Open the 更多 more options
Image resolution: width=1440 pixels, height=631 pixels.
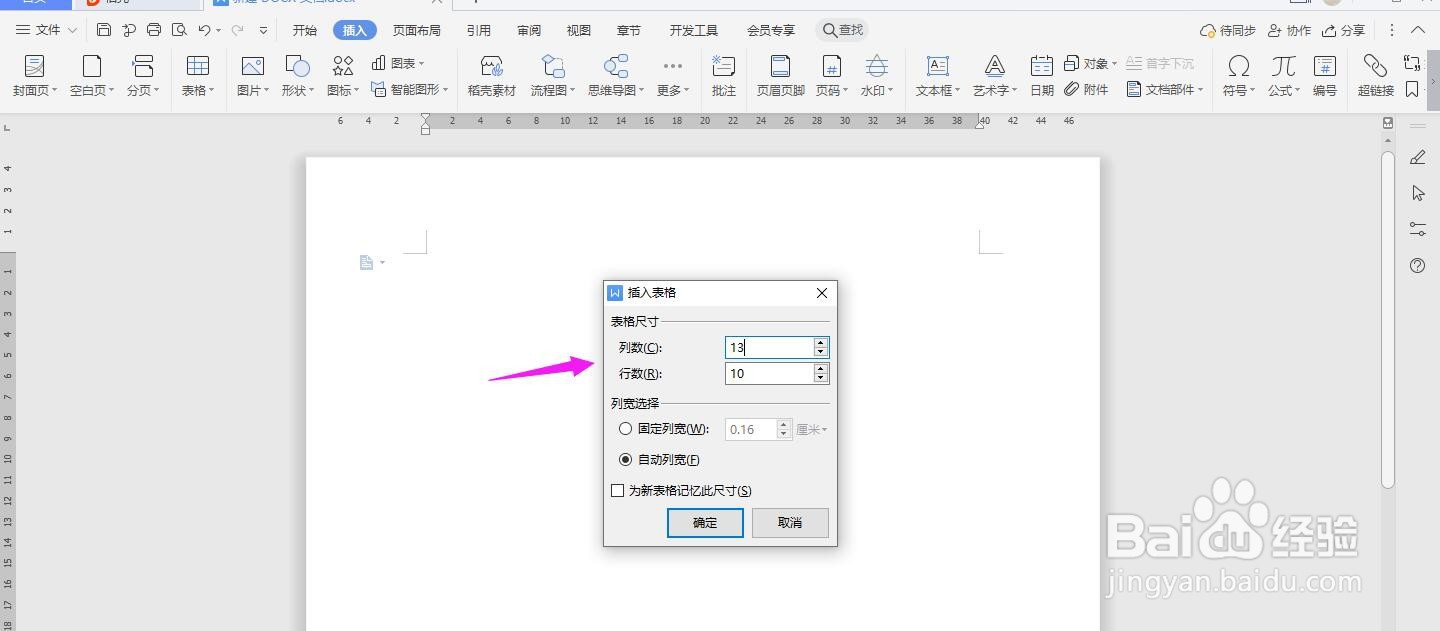(673, 76)
